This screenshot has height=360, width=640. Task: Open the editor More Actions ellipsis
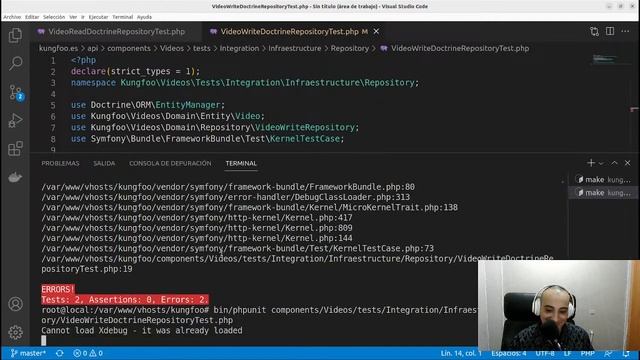click(625, 31)
